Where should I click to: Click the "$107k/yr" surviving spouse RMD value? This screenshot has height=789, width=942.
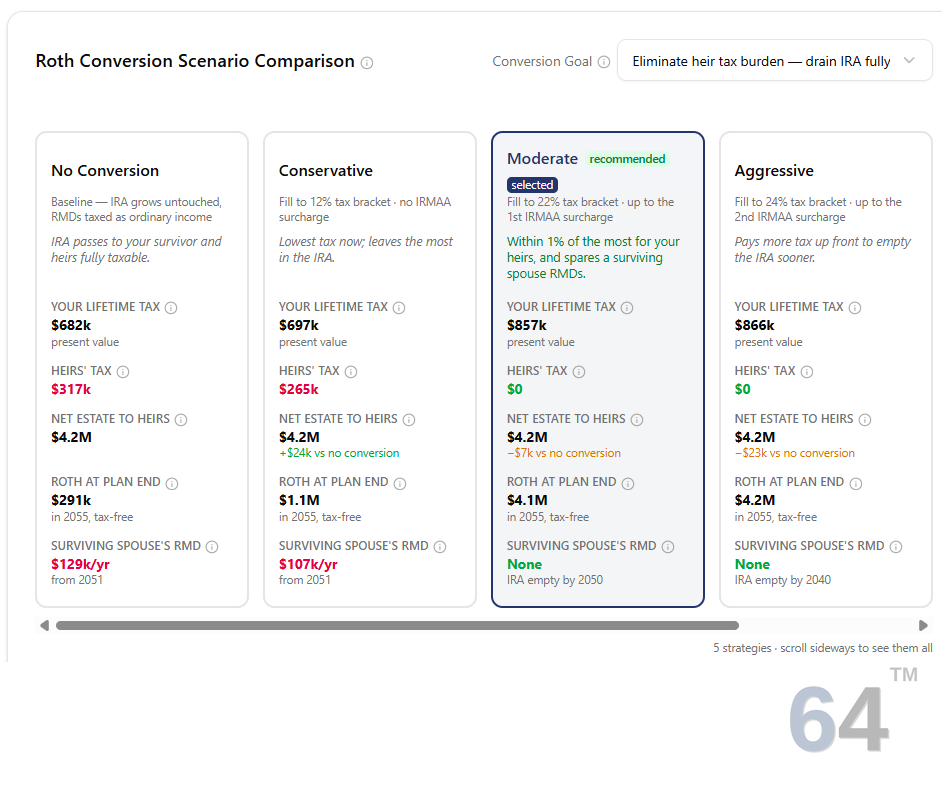pyautogui.click(x=308, y=564)
